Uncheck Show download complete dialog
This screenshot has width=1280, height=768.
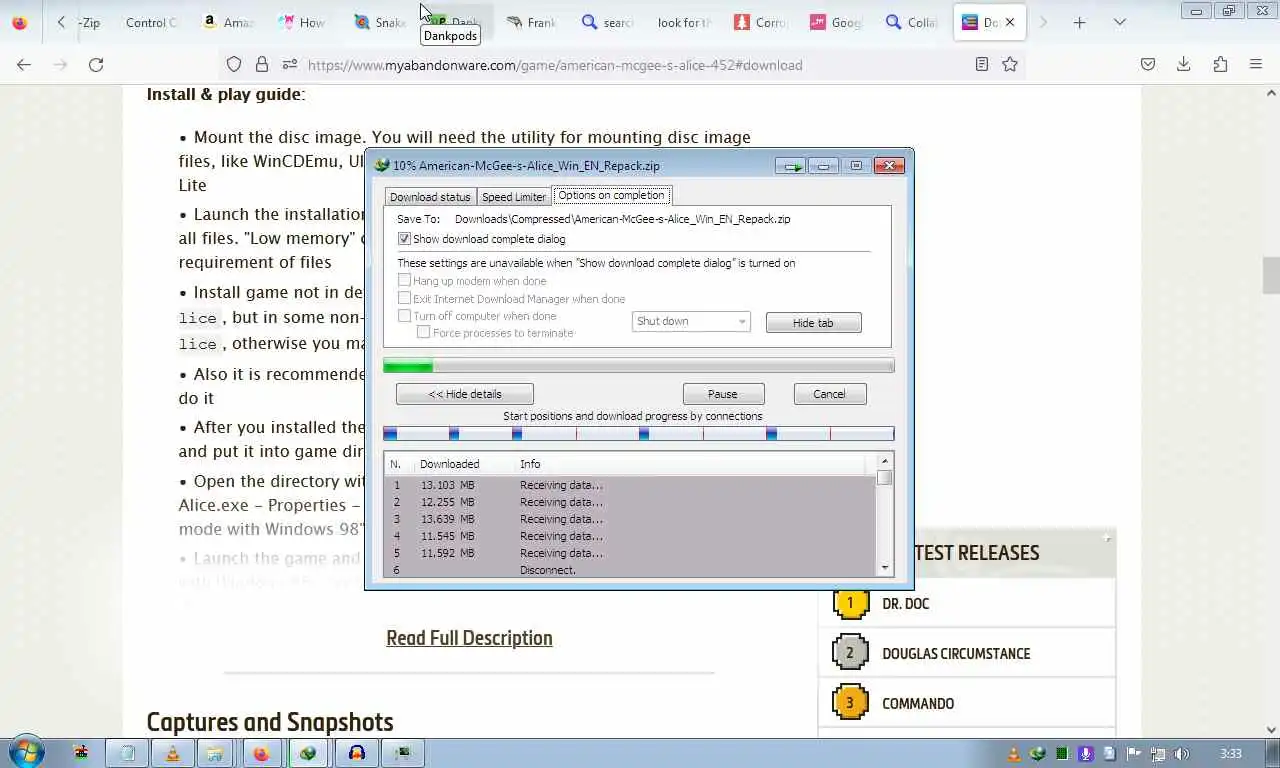click(x=404, y=239)
